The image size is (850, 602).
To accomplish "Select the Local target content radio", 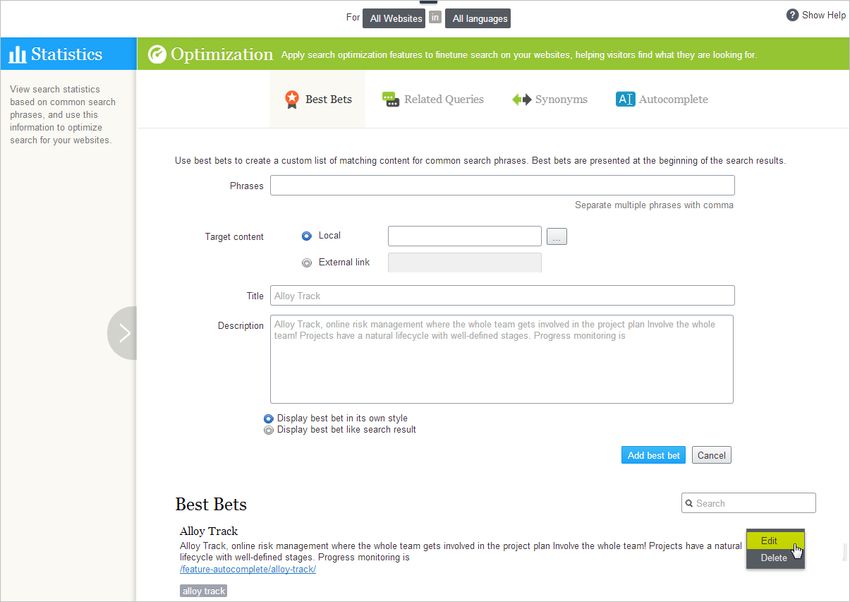I will pos(307,236).
